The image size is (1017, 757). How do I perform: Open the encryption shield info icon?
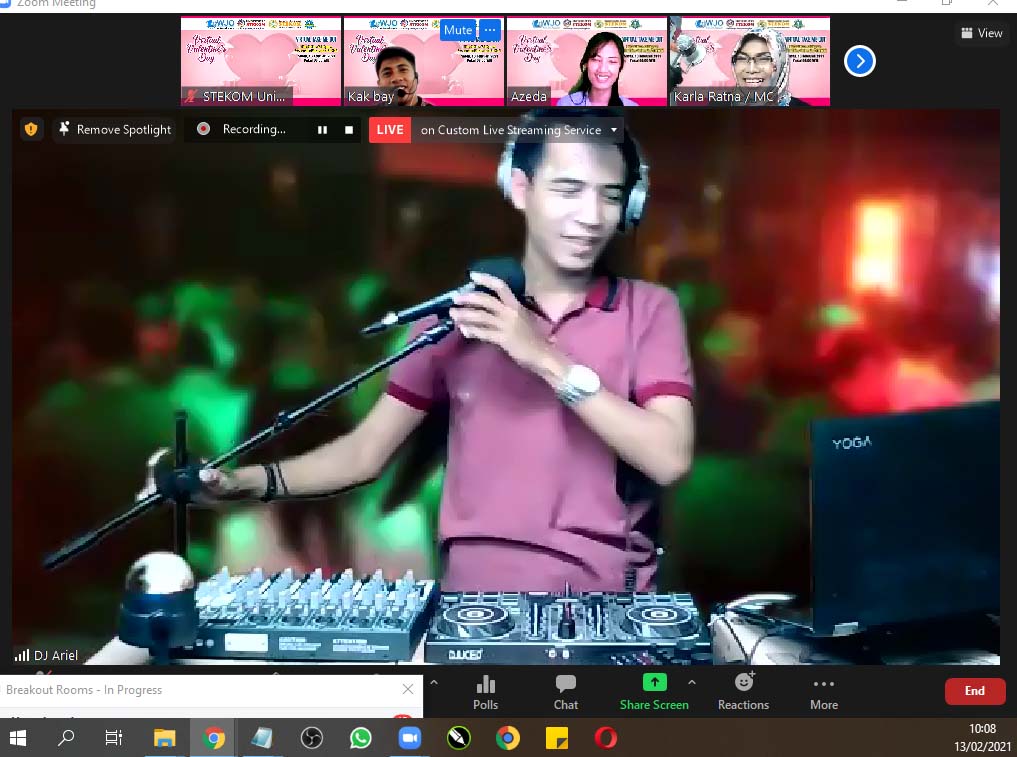30,129
